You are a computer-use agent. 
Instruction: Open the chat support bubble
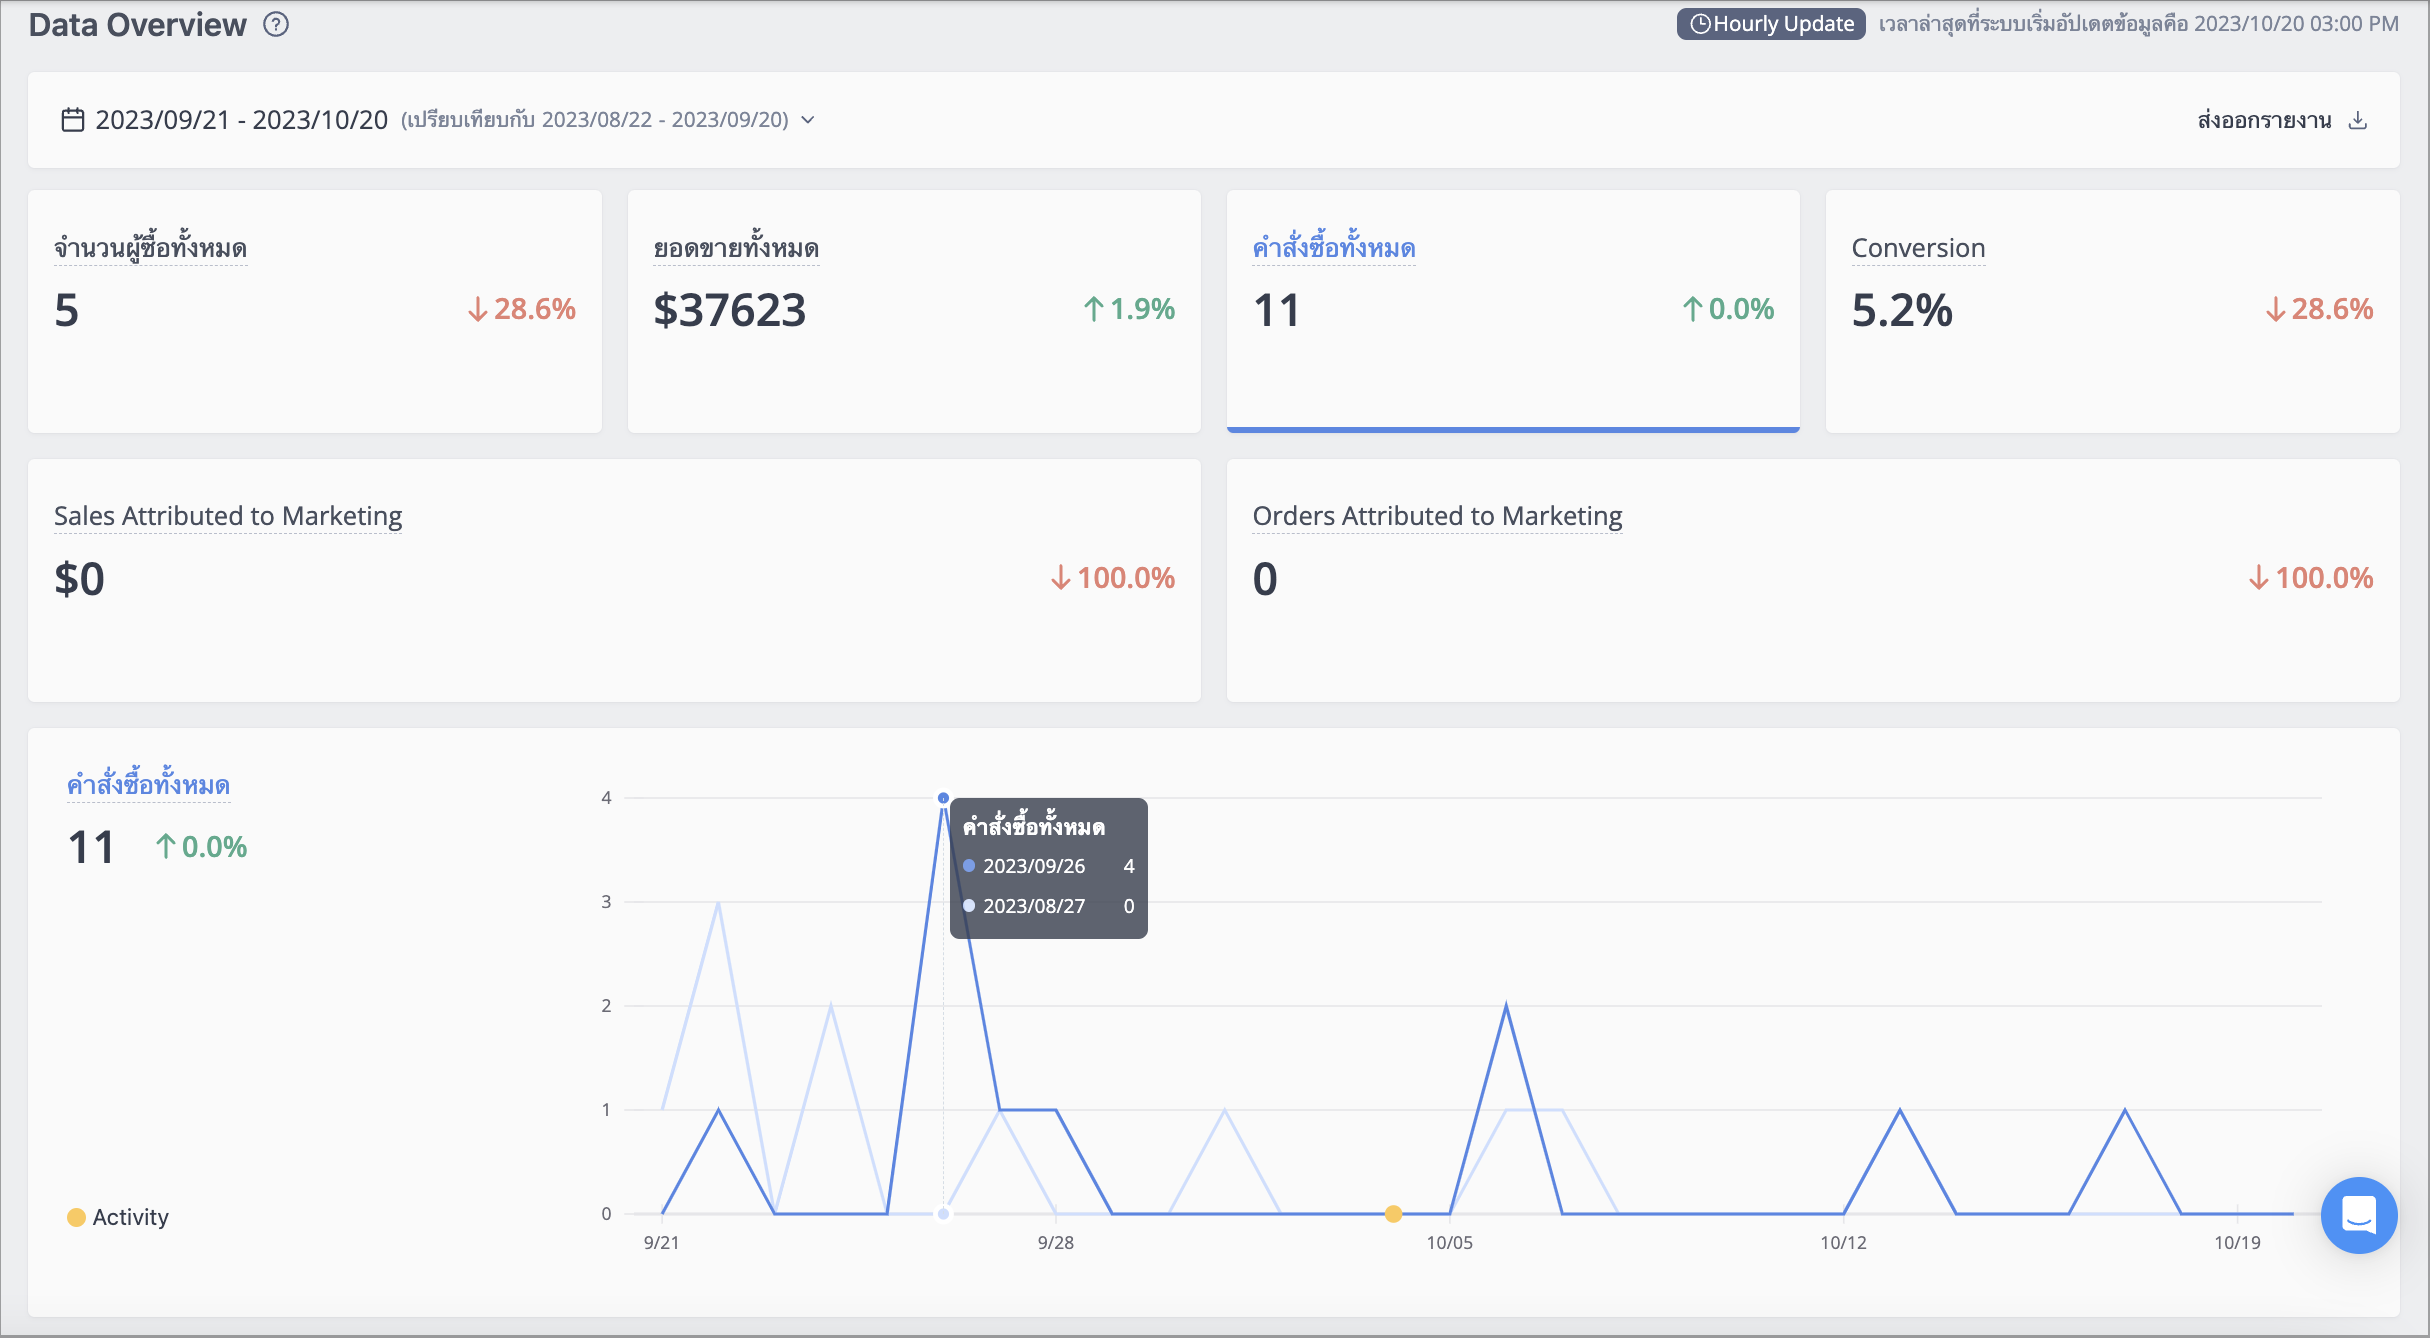click(x=2359, y=1215)
